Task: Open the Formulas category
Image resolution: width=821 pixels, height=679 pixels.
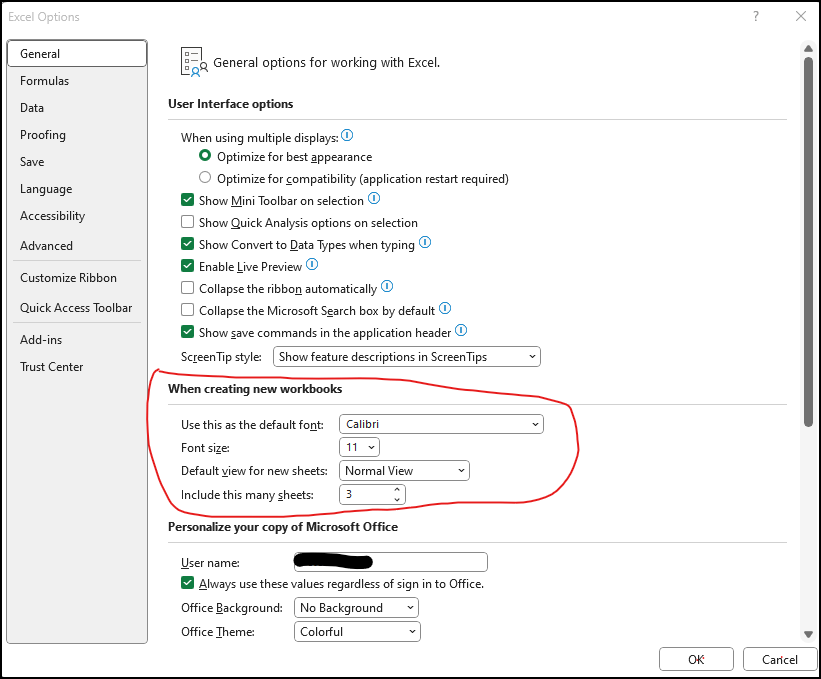Action: tap(77, 81)
